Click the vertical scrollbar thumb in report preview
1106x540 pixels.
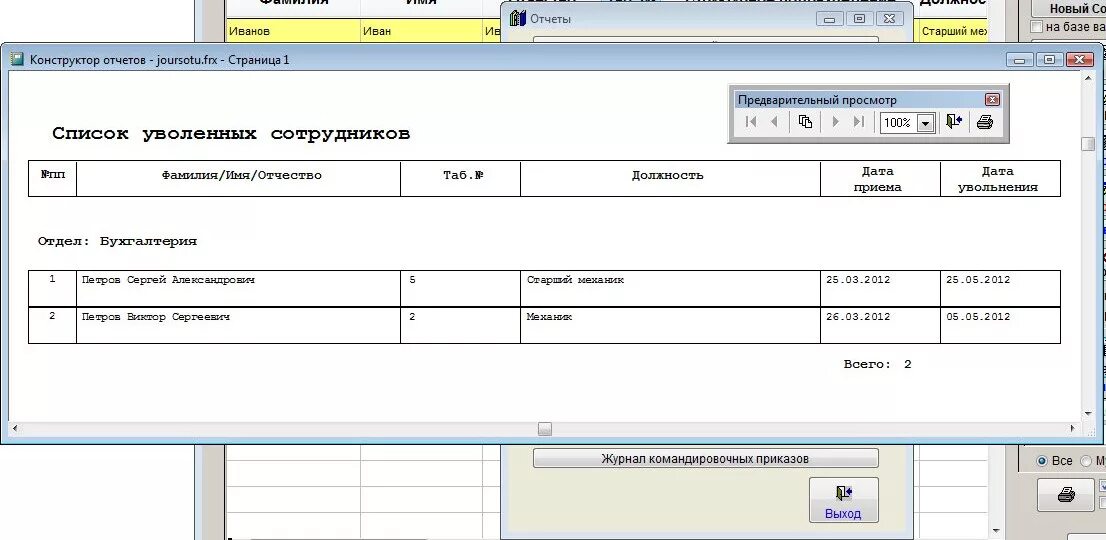pos(1089,144)
